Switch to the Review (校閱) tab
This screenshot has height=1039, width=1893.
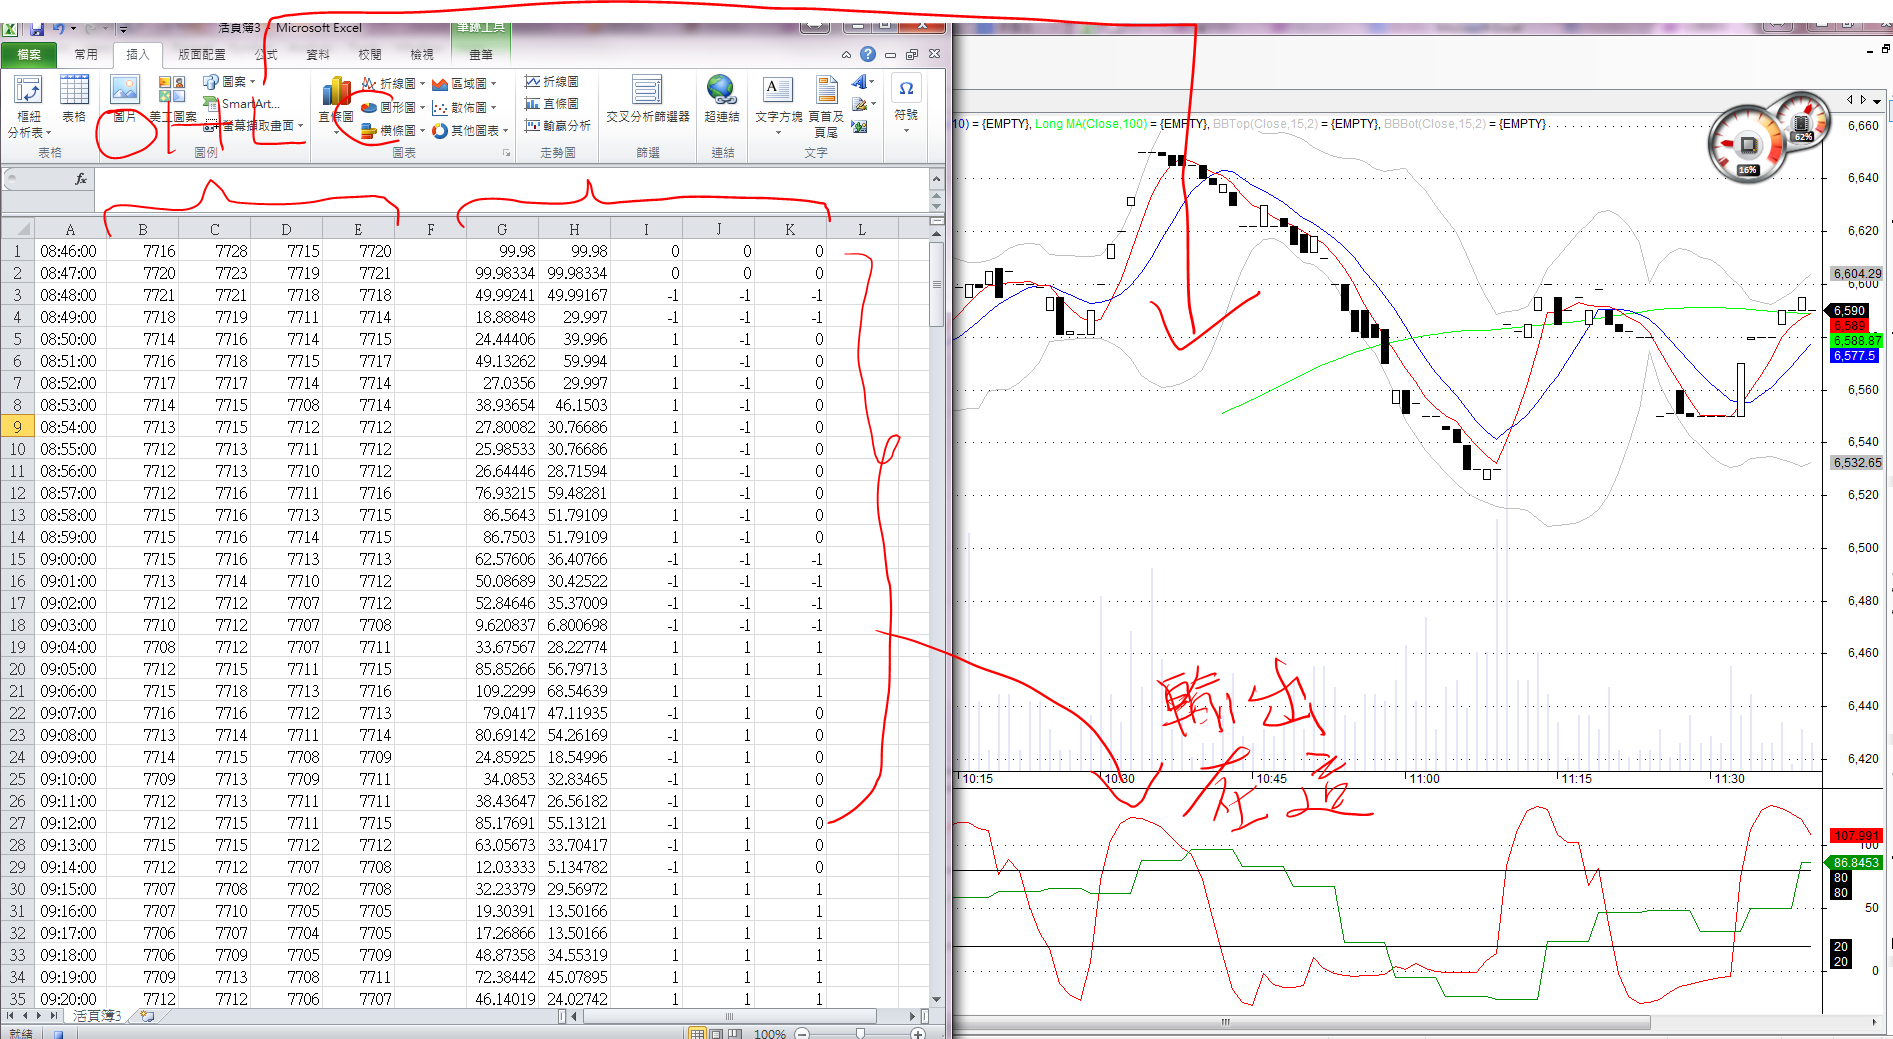click(x=370, y=54)
